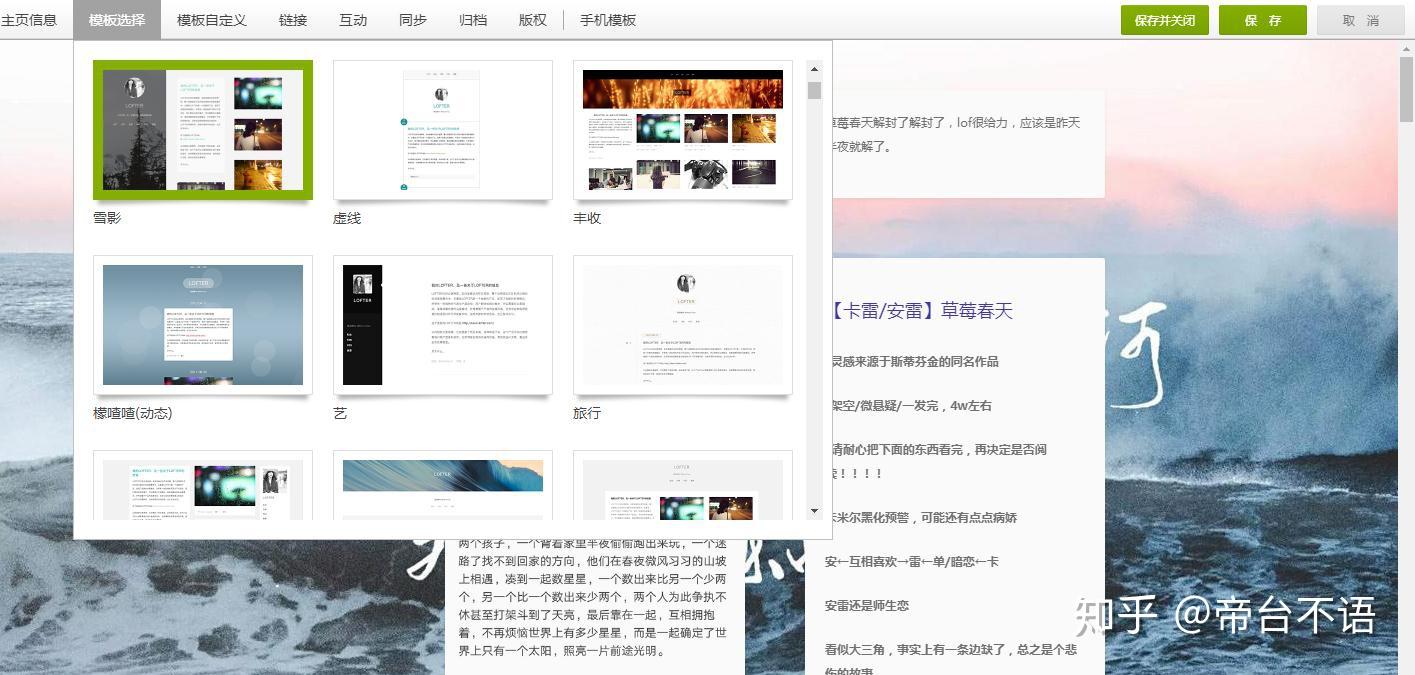Open the 互动 tab
Screen dimensions: 1415x675
(353, 20)
